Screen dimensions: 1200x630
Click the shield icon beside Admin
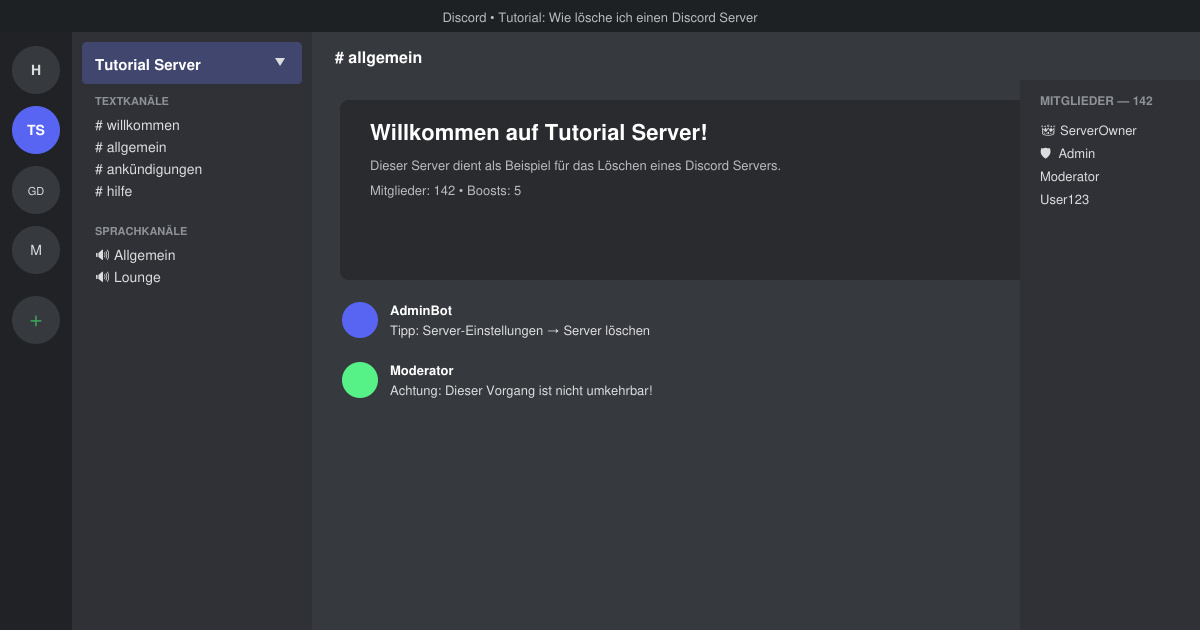pyautogui.click(x=1046, y=153)
